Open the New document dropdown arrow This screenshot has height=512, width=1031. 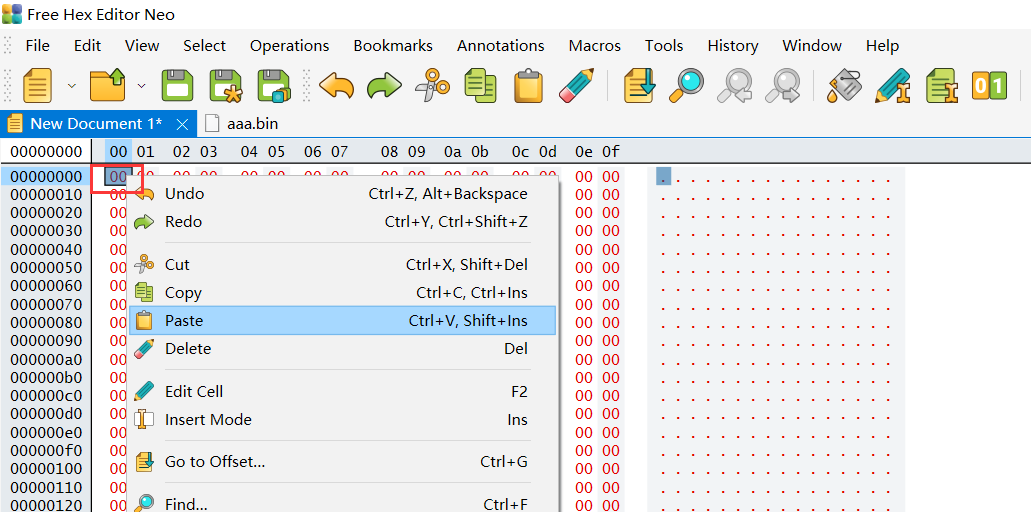[72, 86]
